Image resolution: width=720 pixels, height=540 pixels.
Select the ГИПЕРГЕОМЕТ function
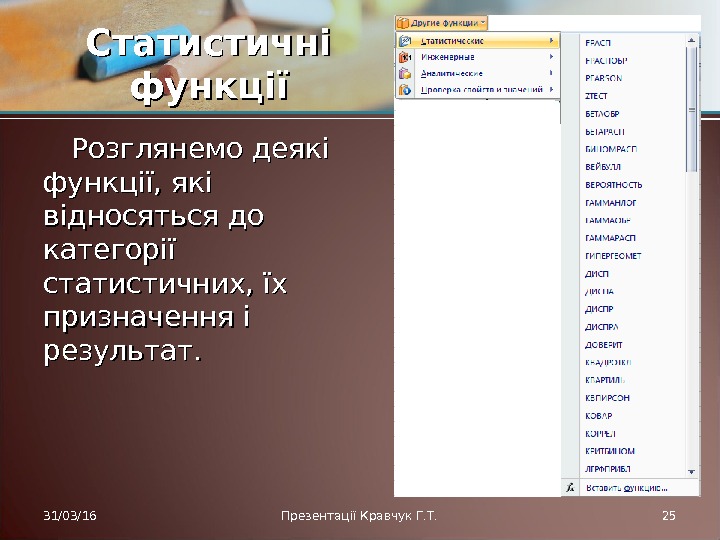pyautogui.click(x=613, y=256)
